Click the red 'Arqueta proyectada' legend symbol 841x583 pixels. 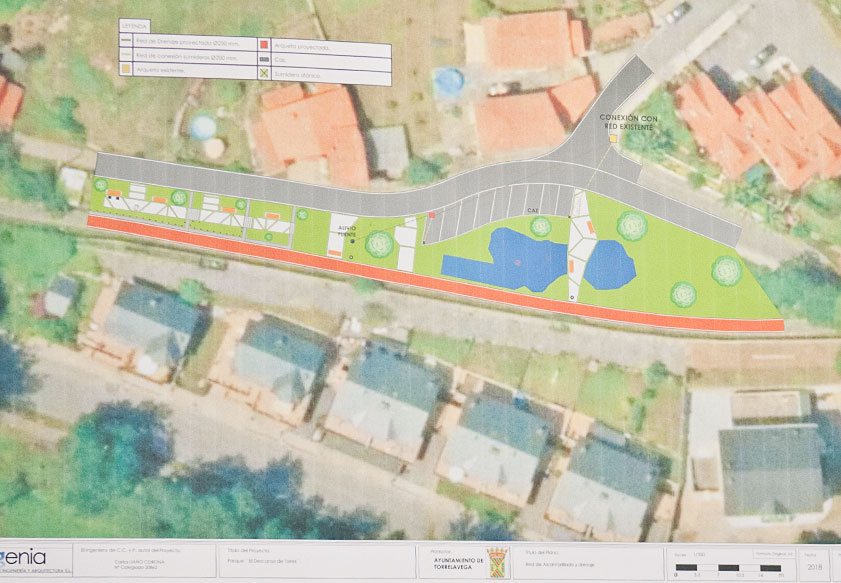tap(265, 46)
